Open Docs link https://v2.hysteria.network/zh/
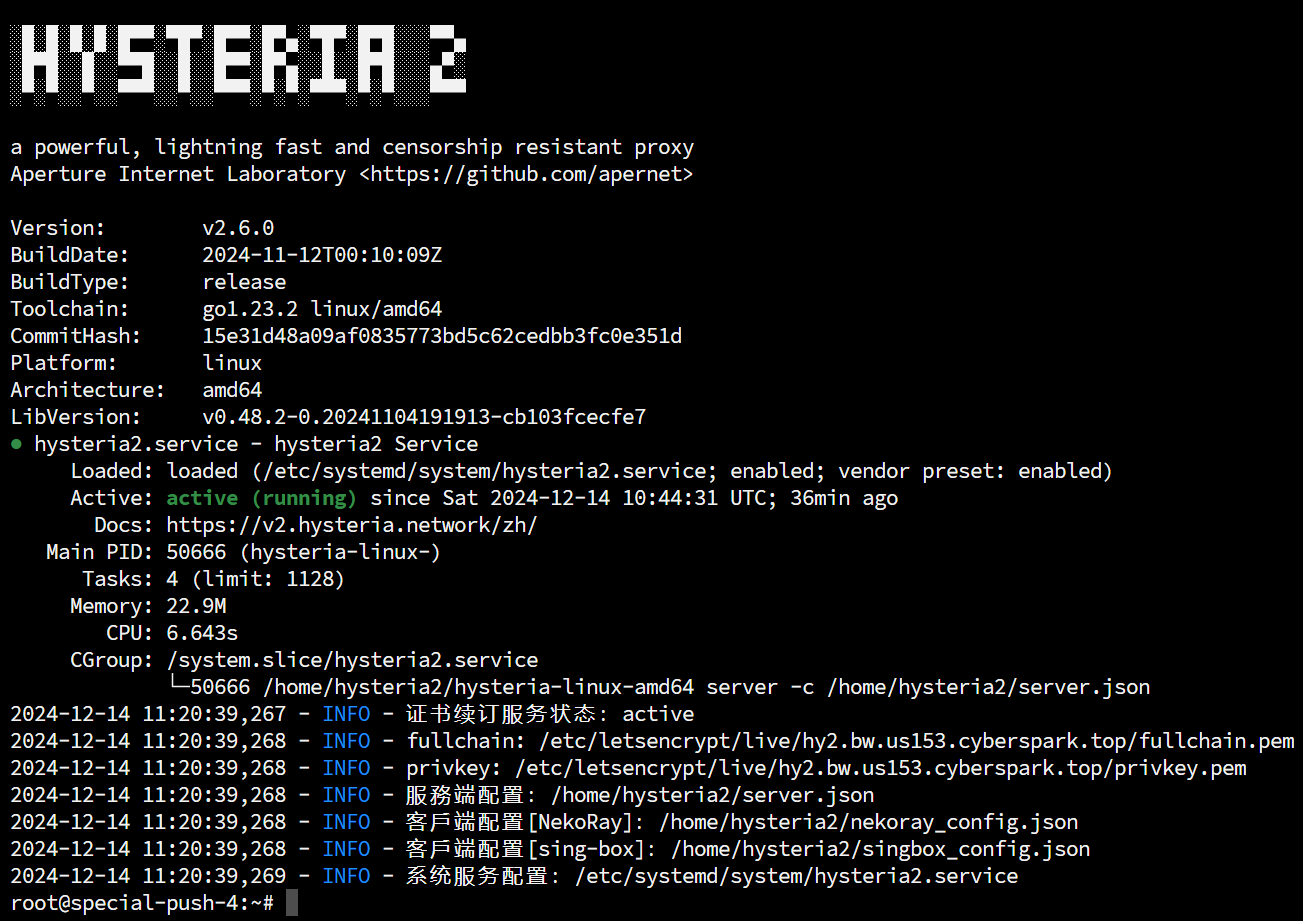The image size is (1303, 921). point(352,525)
